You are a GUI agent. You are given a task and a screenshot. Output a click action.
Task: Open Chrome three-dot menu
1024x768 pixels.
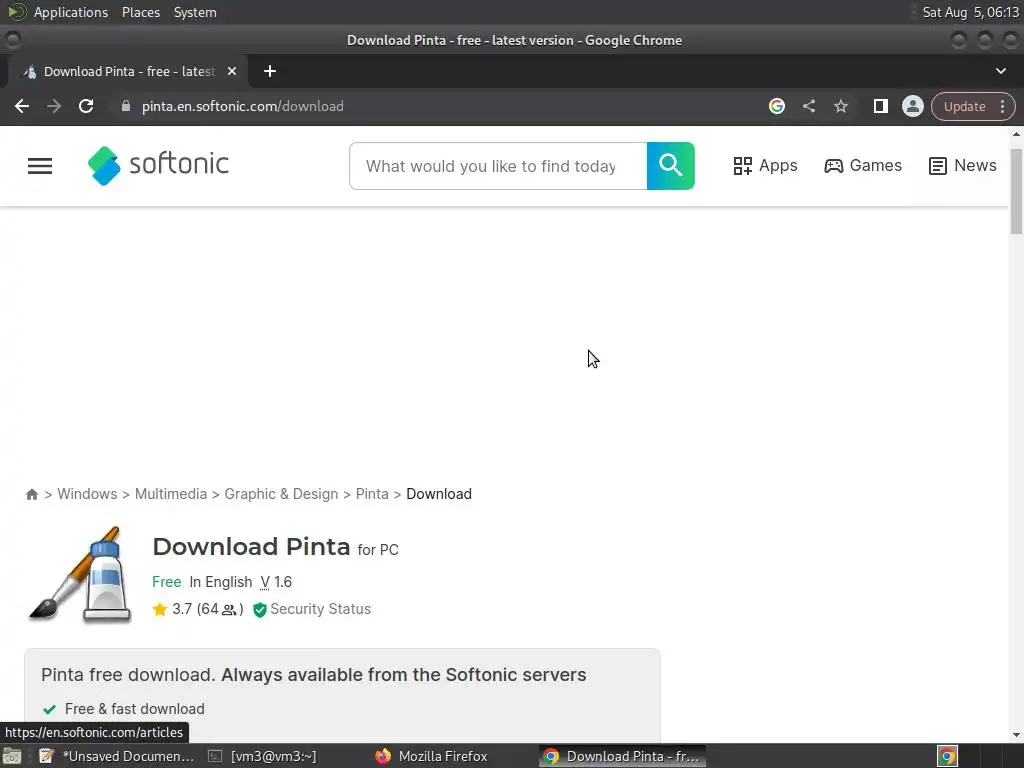click(x=1002, y=106)
